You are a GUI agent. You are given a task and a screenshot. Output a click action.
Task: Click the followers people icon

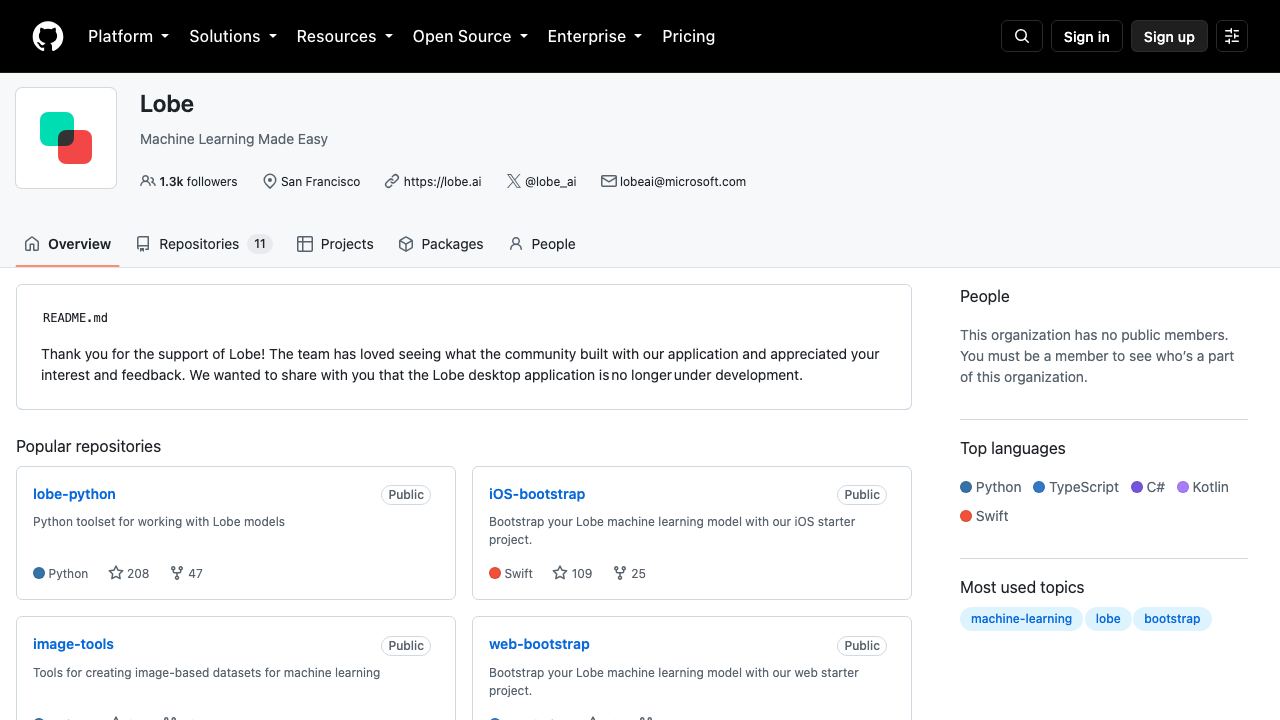pyautogui.click(x=148, y=181)
